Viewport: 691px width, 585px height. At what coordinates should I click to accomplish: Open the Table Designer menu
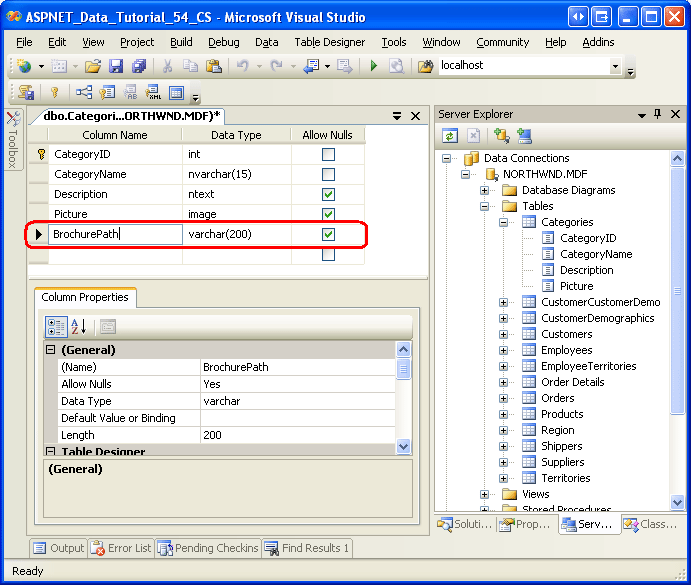331,42
